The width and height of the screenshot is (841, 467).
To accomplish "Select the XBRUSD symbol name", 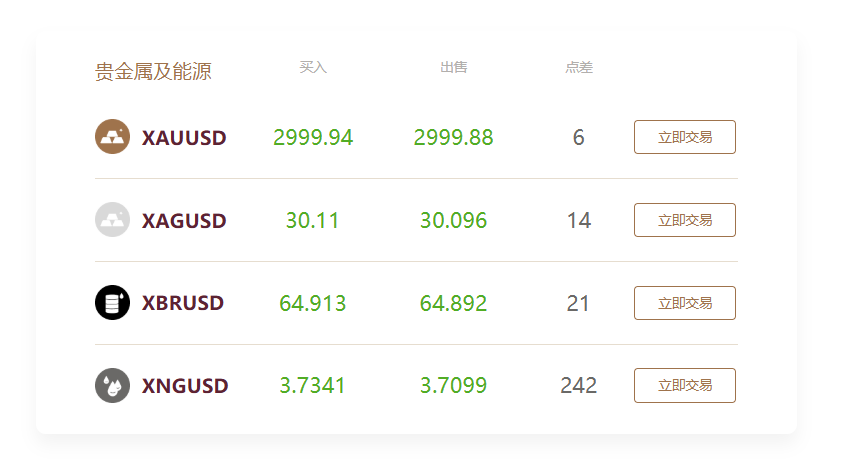I will (183, 303).
